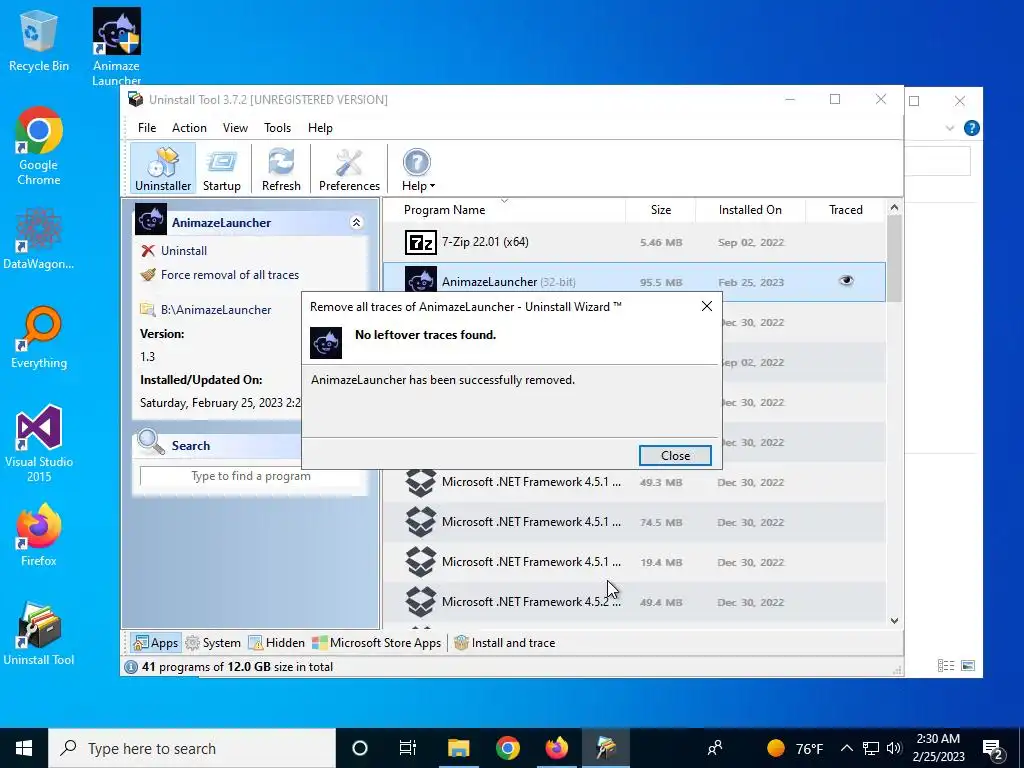Click Install and trace
Screen dimensions: 1024x768
(x=505, y=643)
